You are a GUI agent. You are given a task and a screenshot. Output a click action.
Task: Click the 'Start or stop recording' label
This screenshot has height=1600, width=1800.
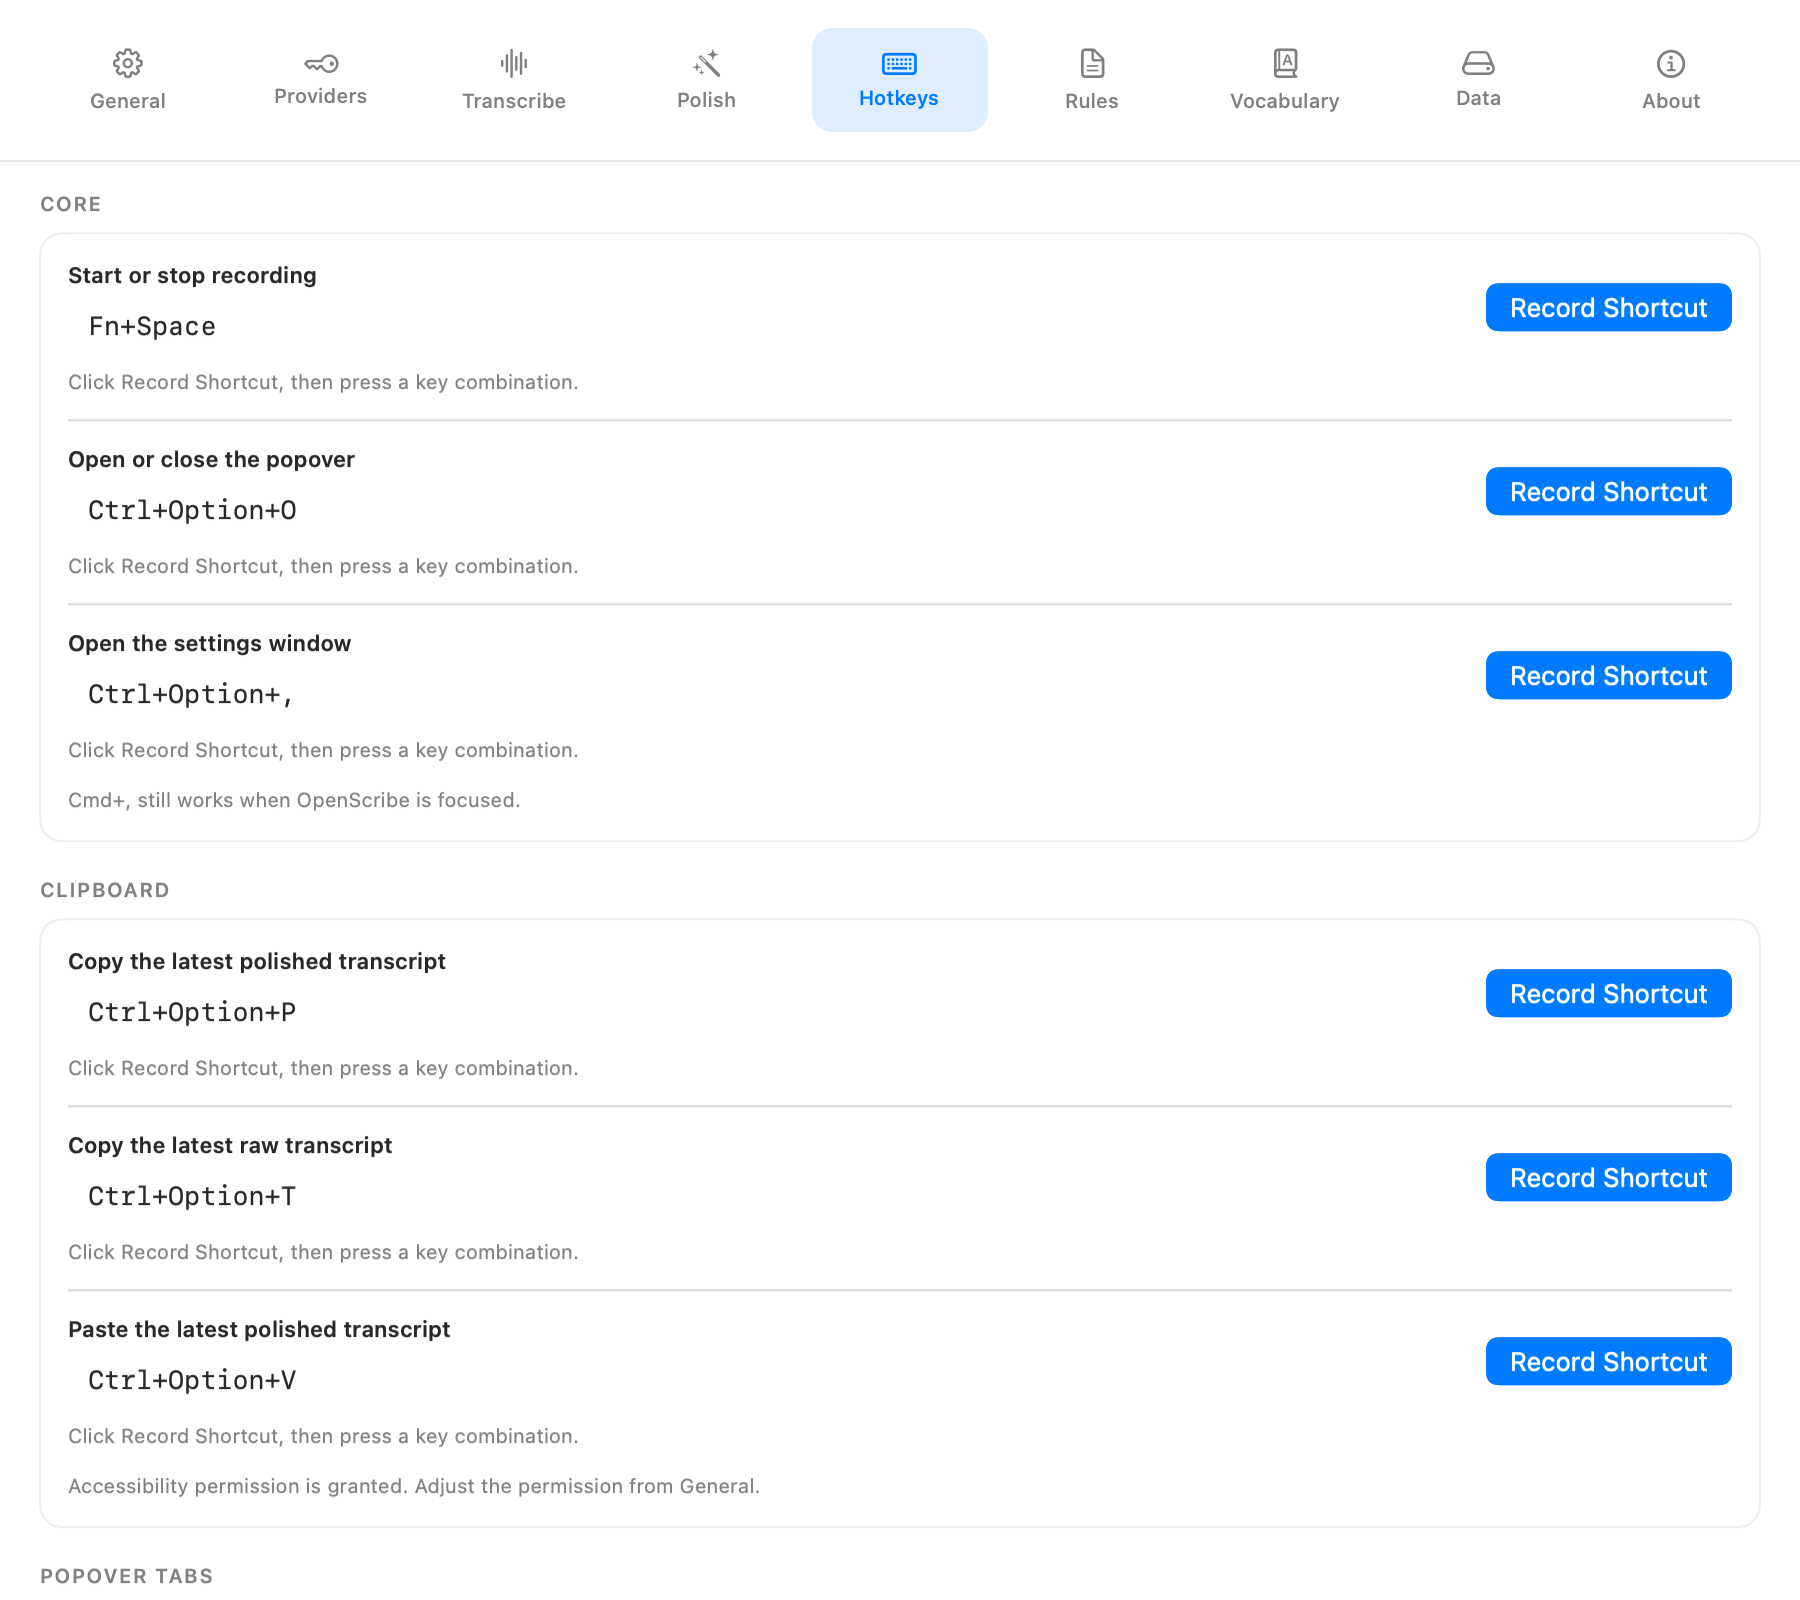pos(192,276)
